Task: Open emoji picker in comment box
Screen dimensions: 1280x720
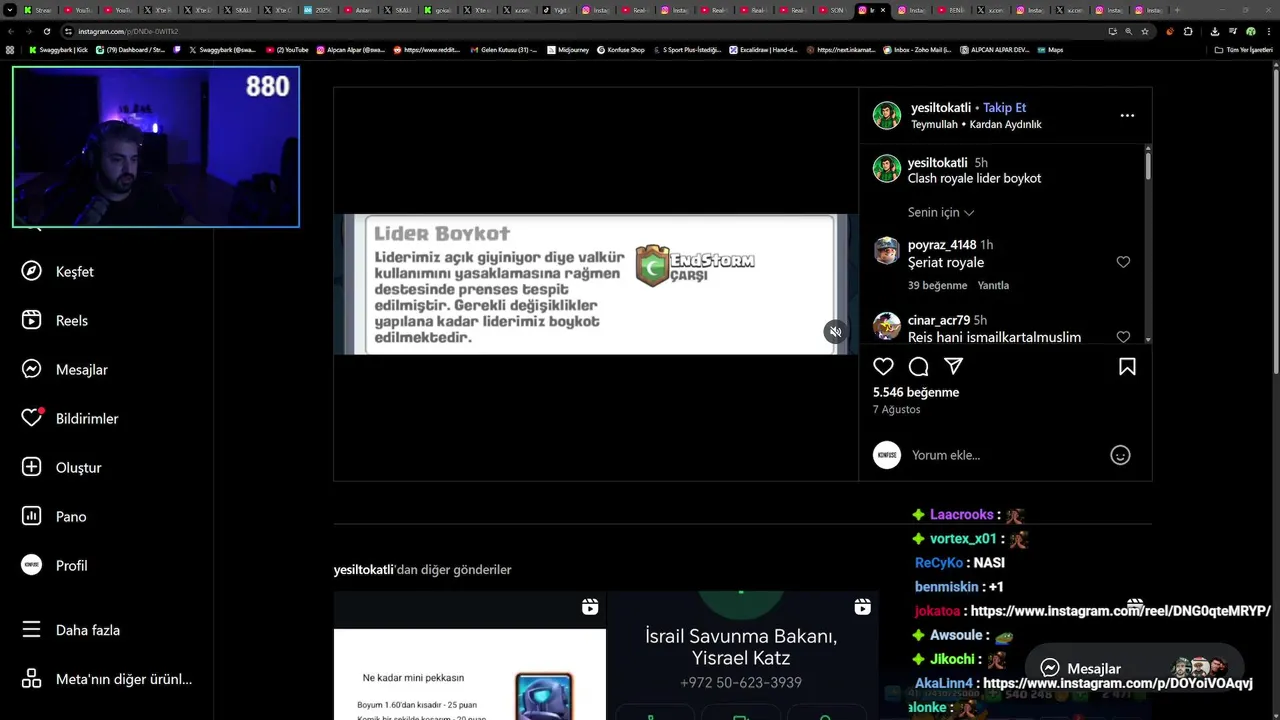Action: point(1120,455)
